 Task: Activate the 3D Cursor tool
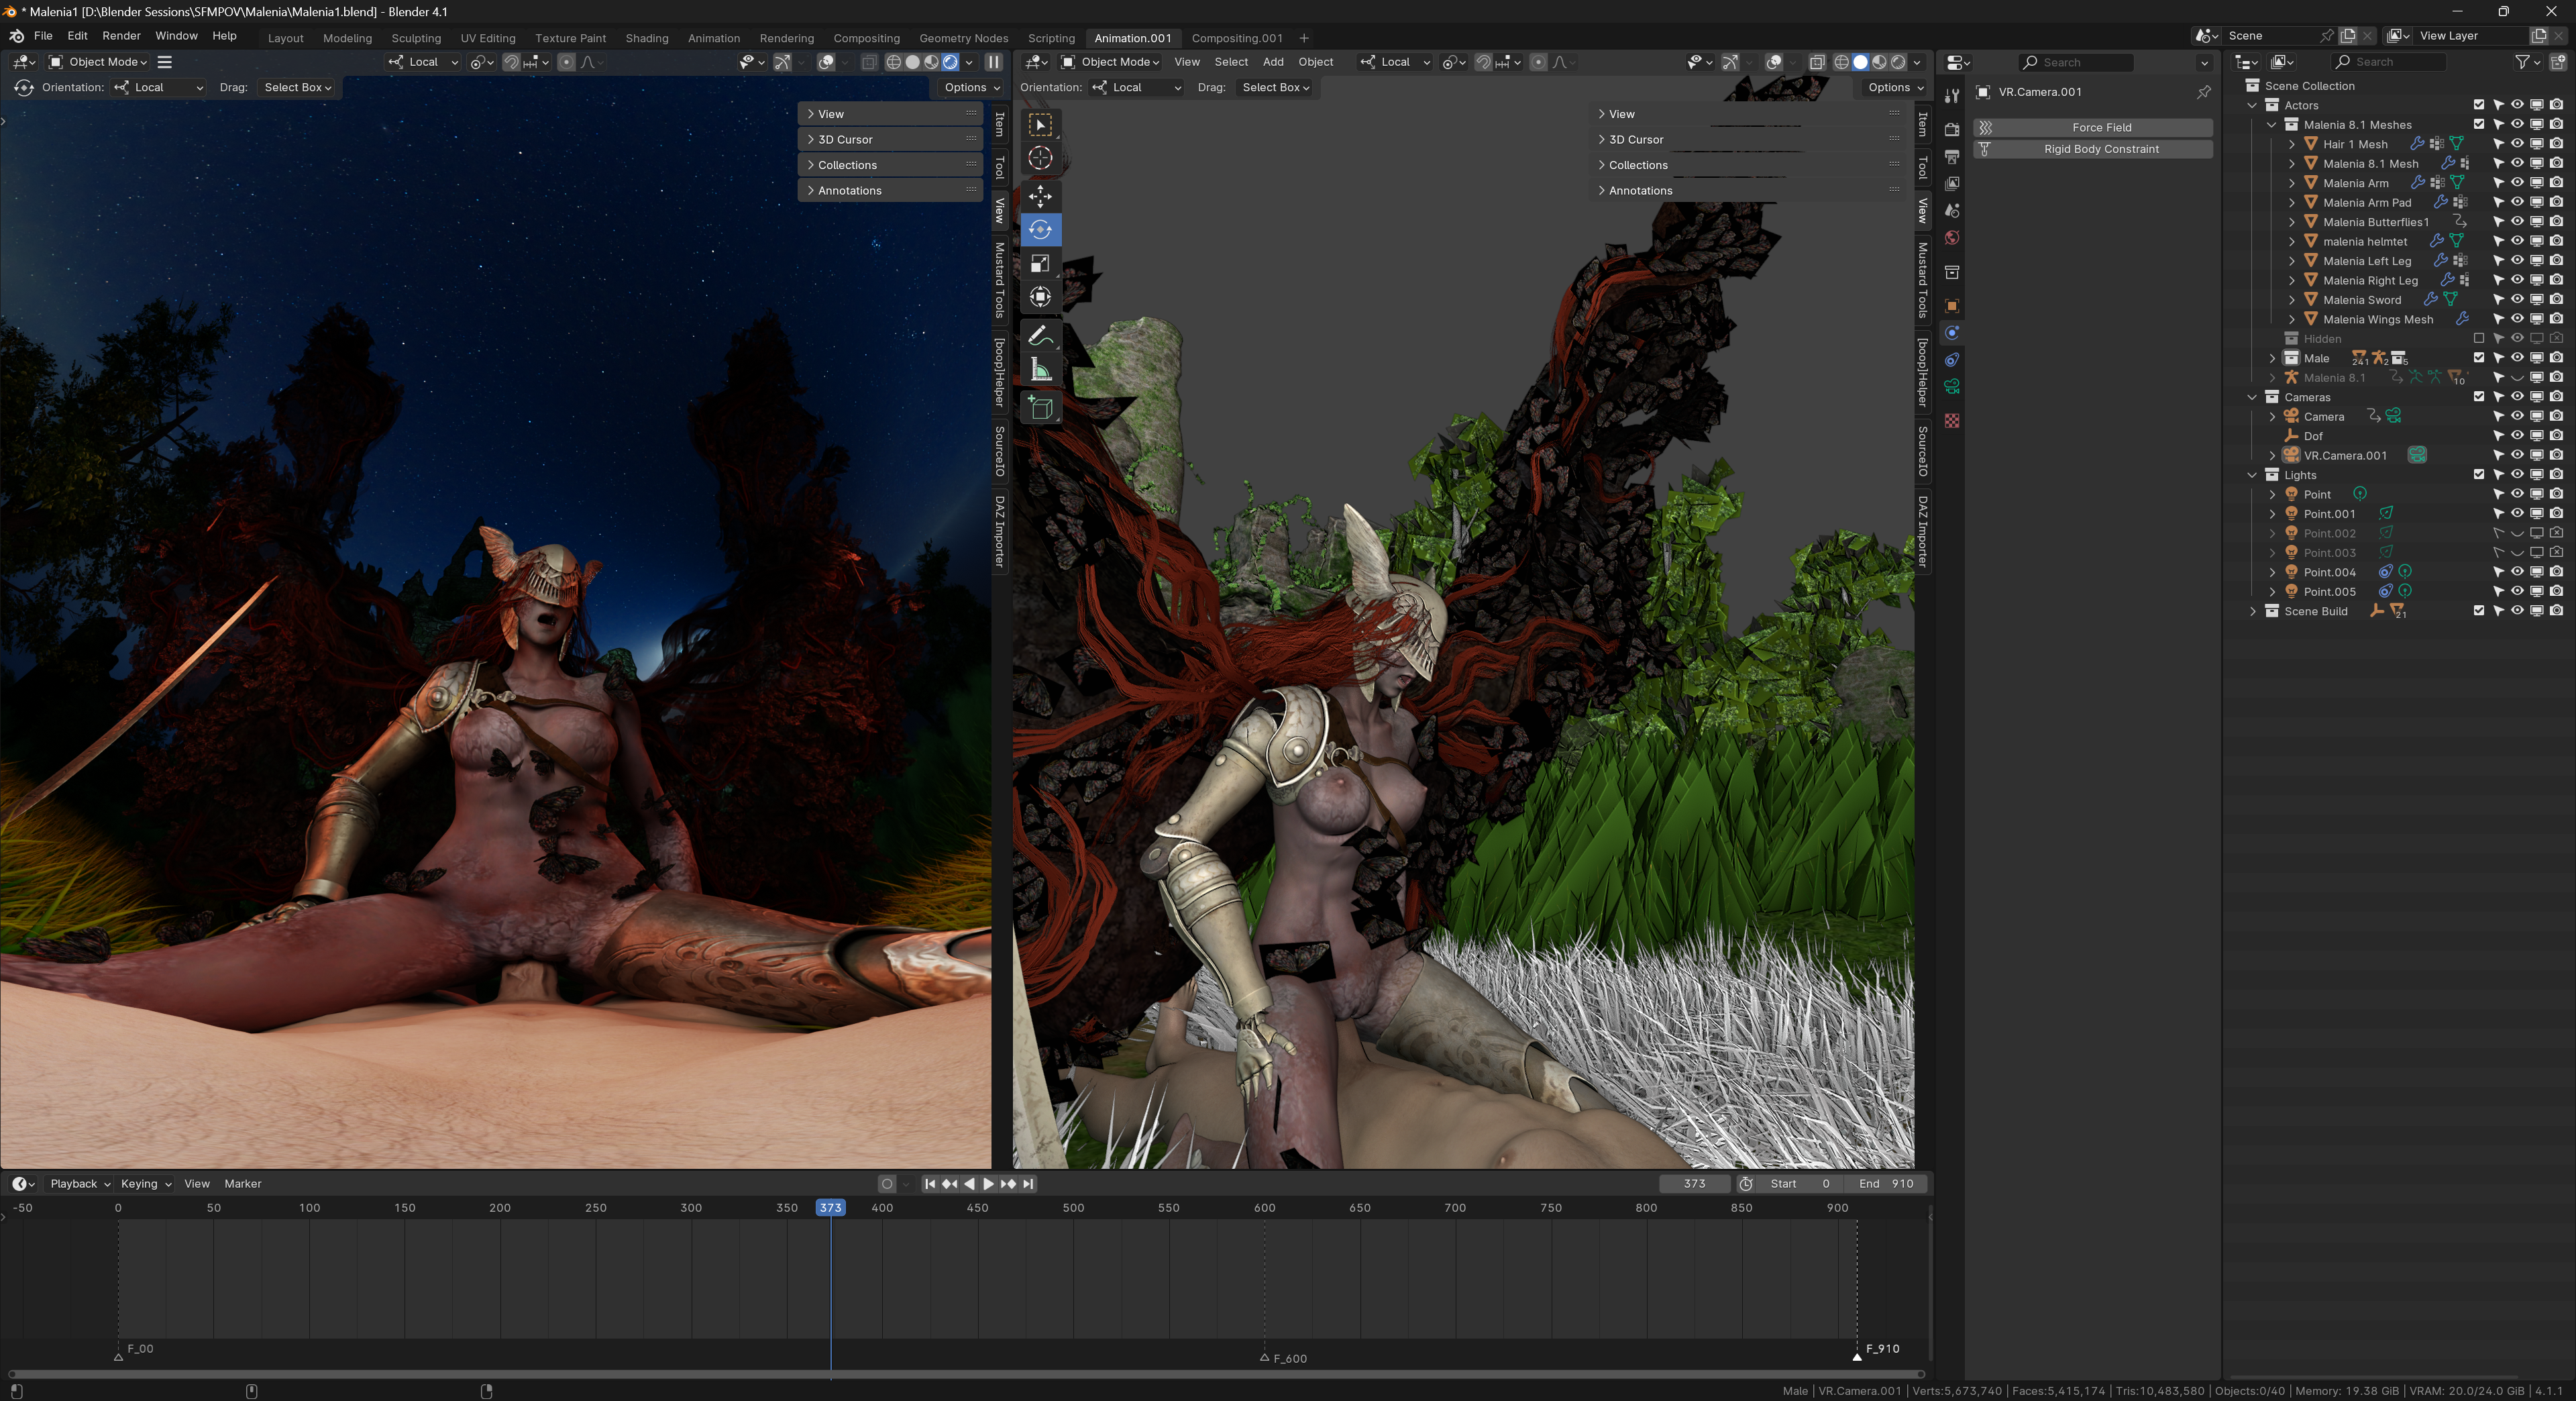pyautogui.click(x=1040, y=158)
